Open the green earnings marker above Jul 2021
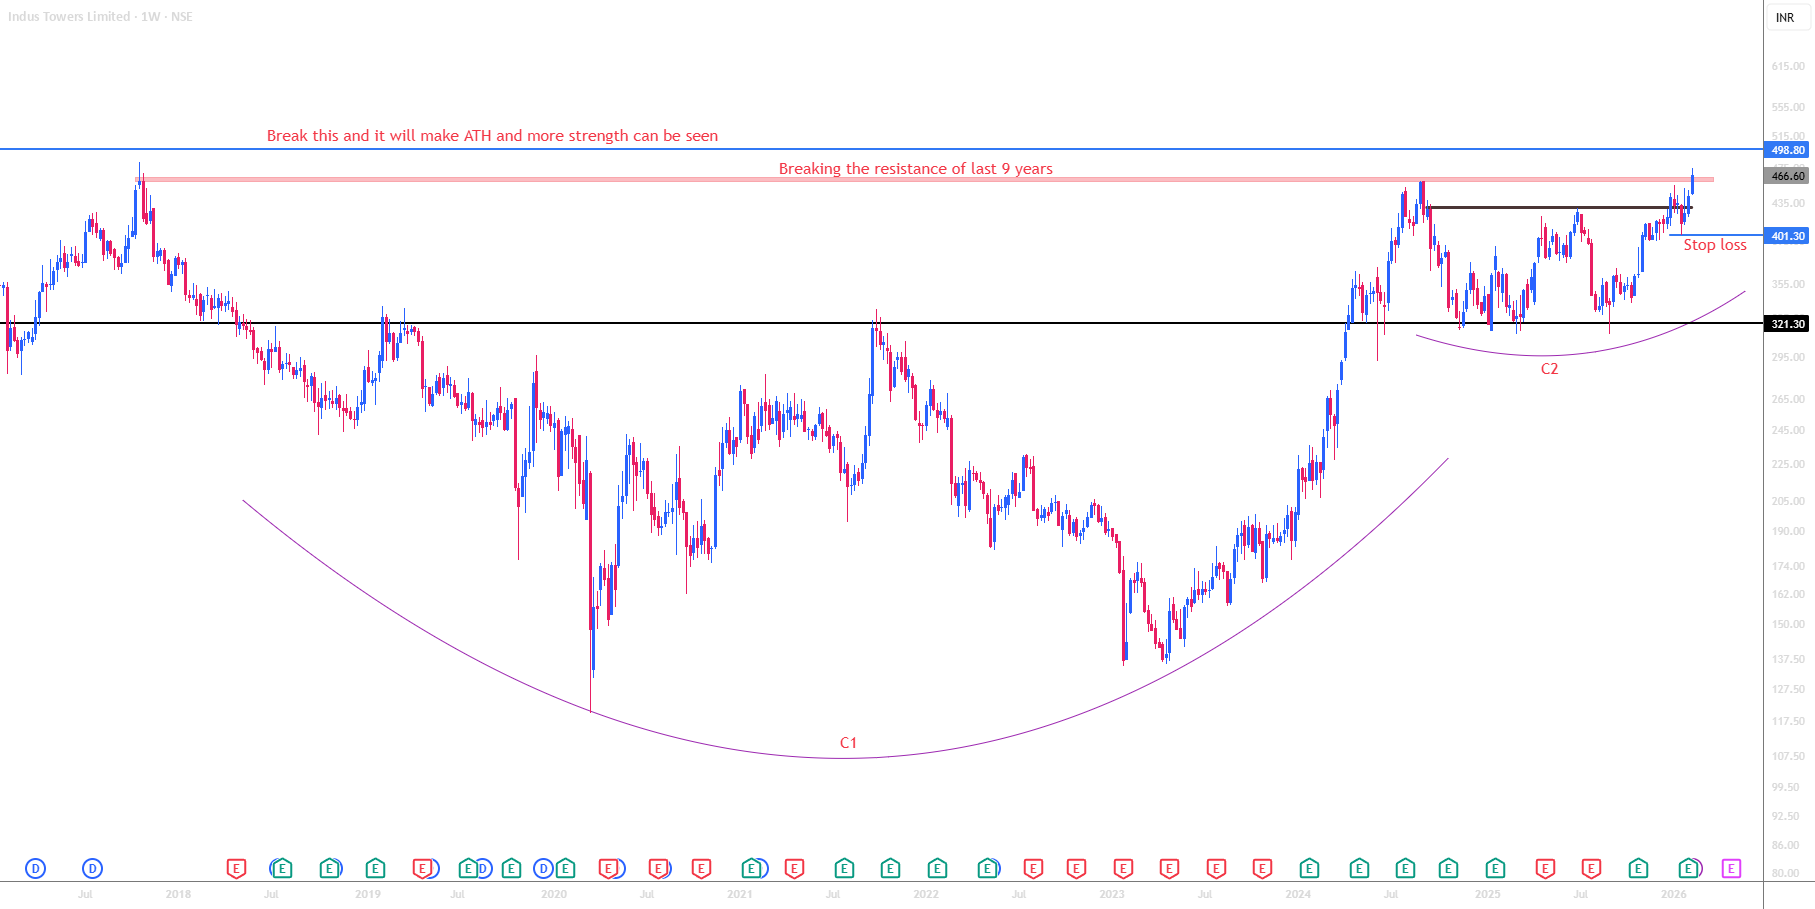This screenshot has height=909, width=1815. click(x=844, y=869)
